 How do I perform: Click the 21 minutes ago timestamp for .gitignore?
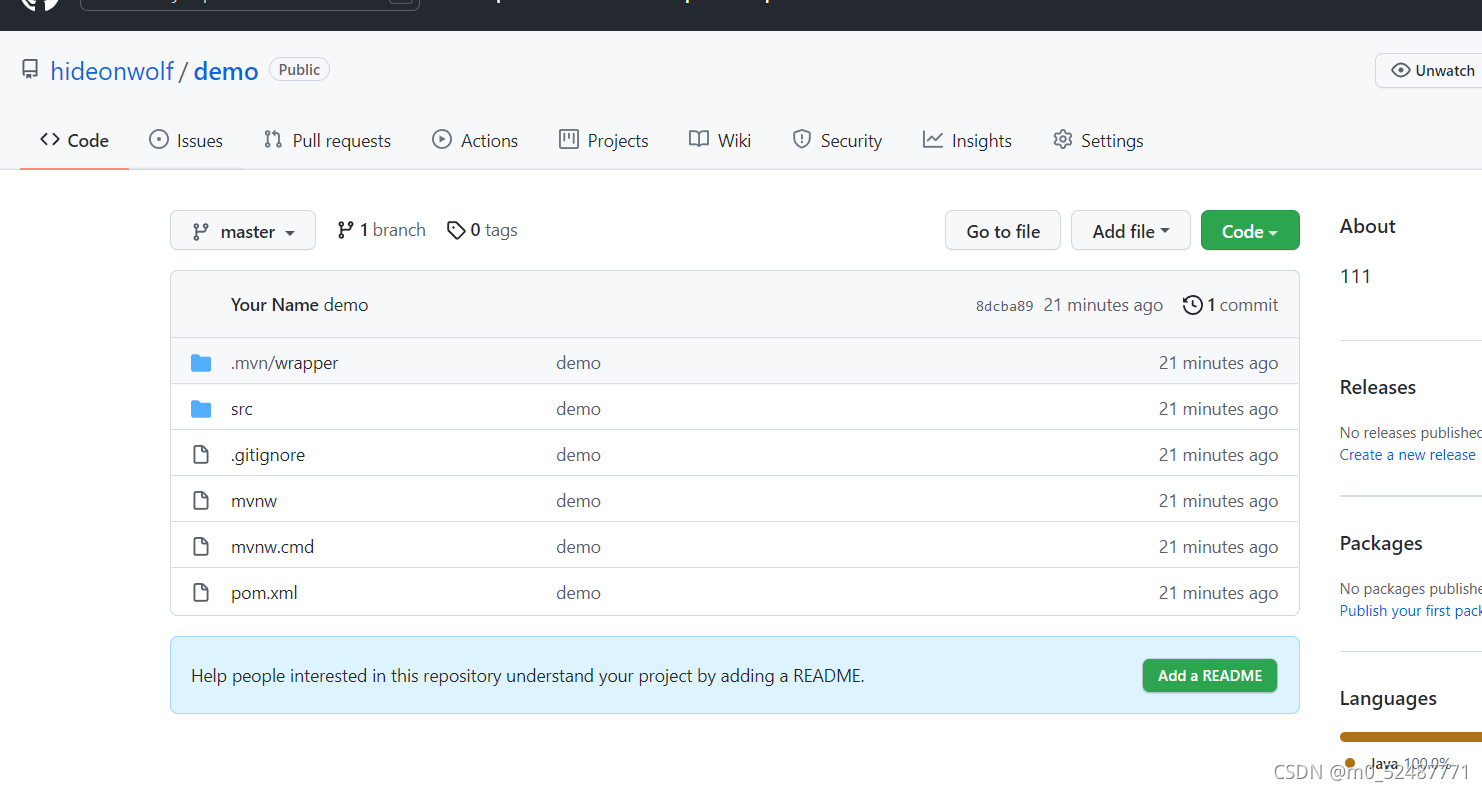coord(1218,455)
